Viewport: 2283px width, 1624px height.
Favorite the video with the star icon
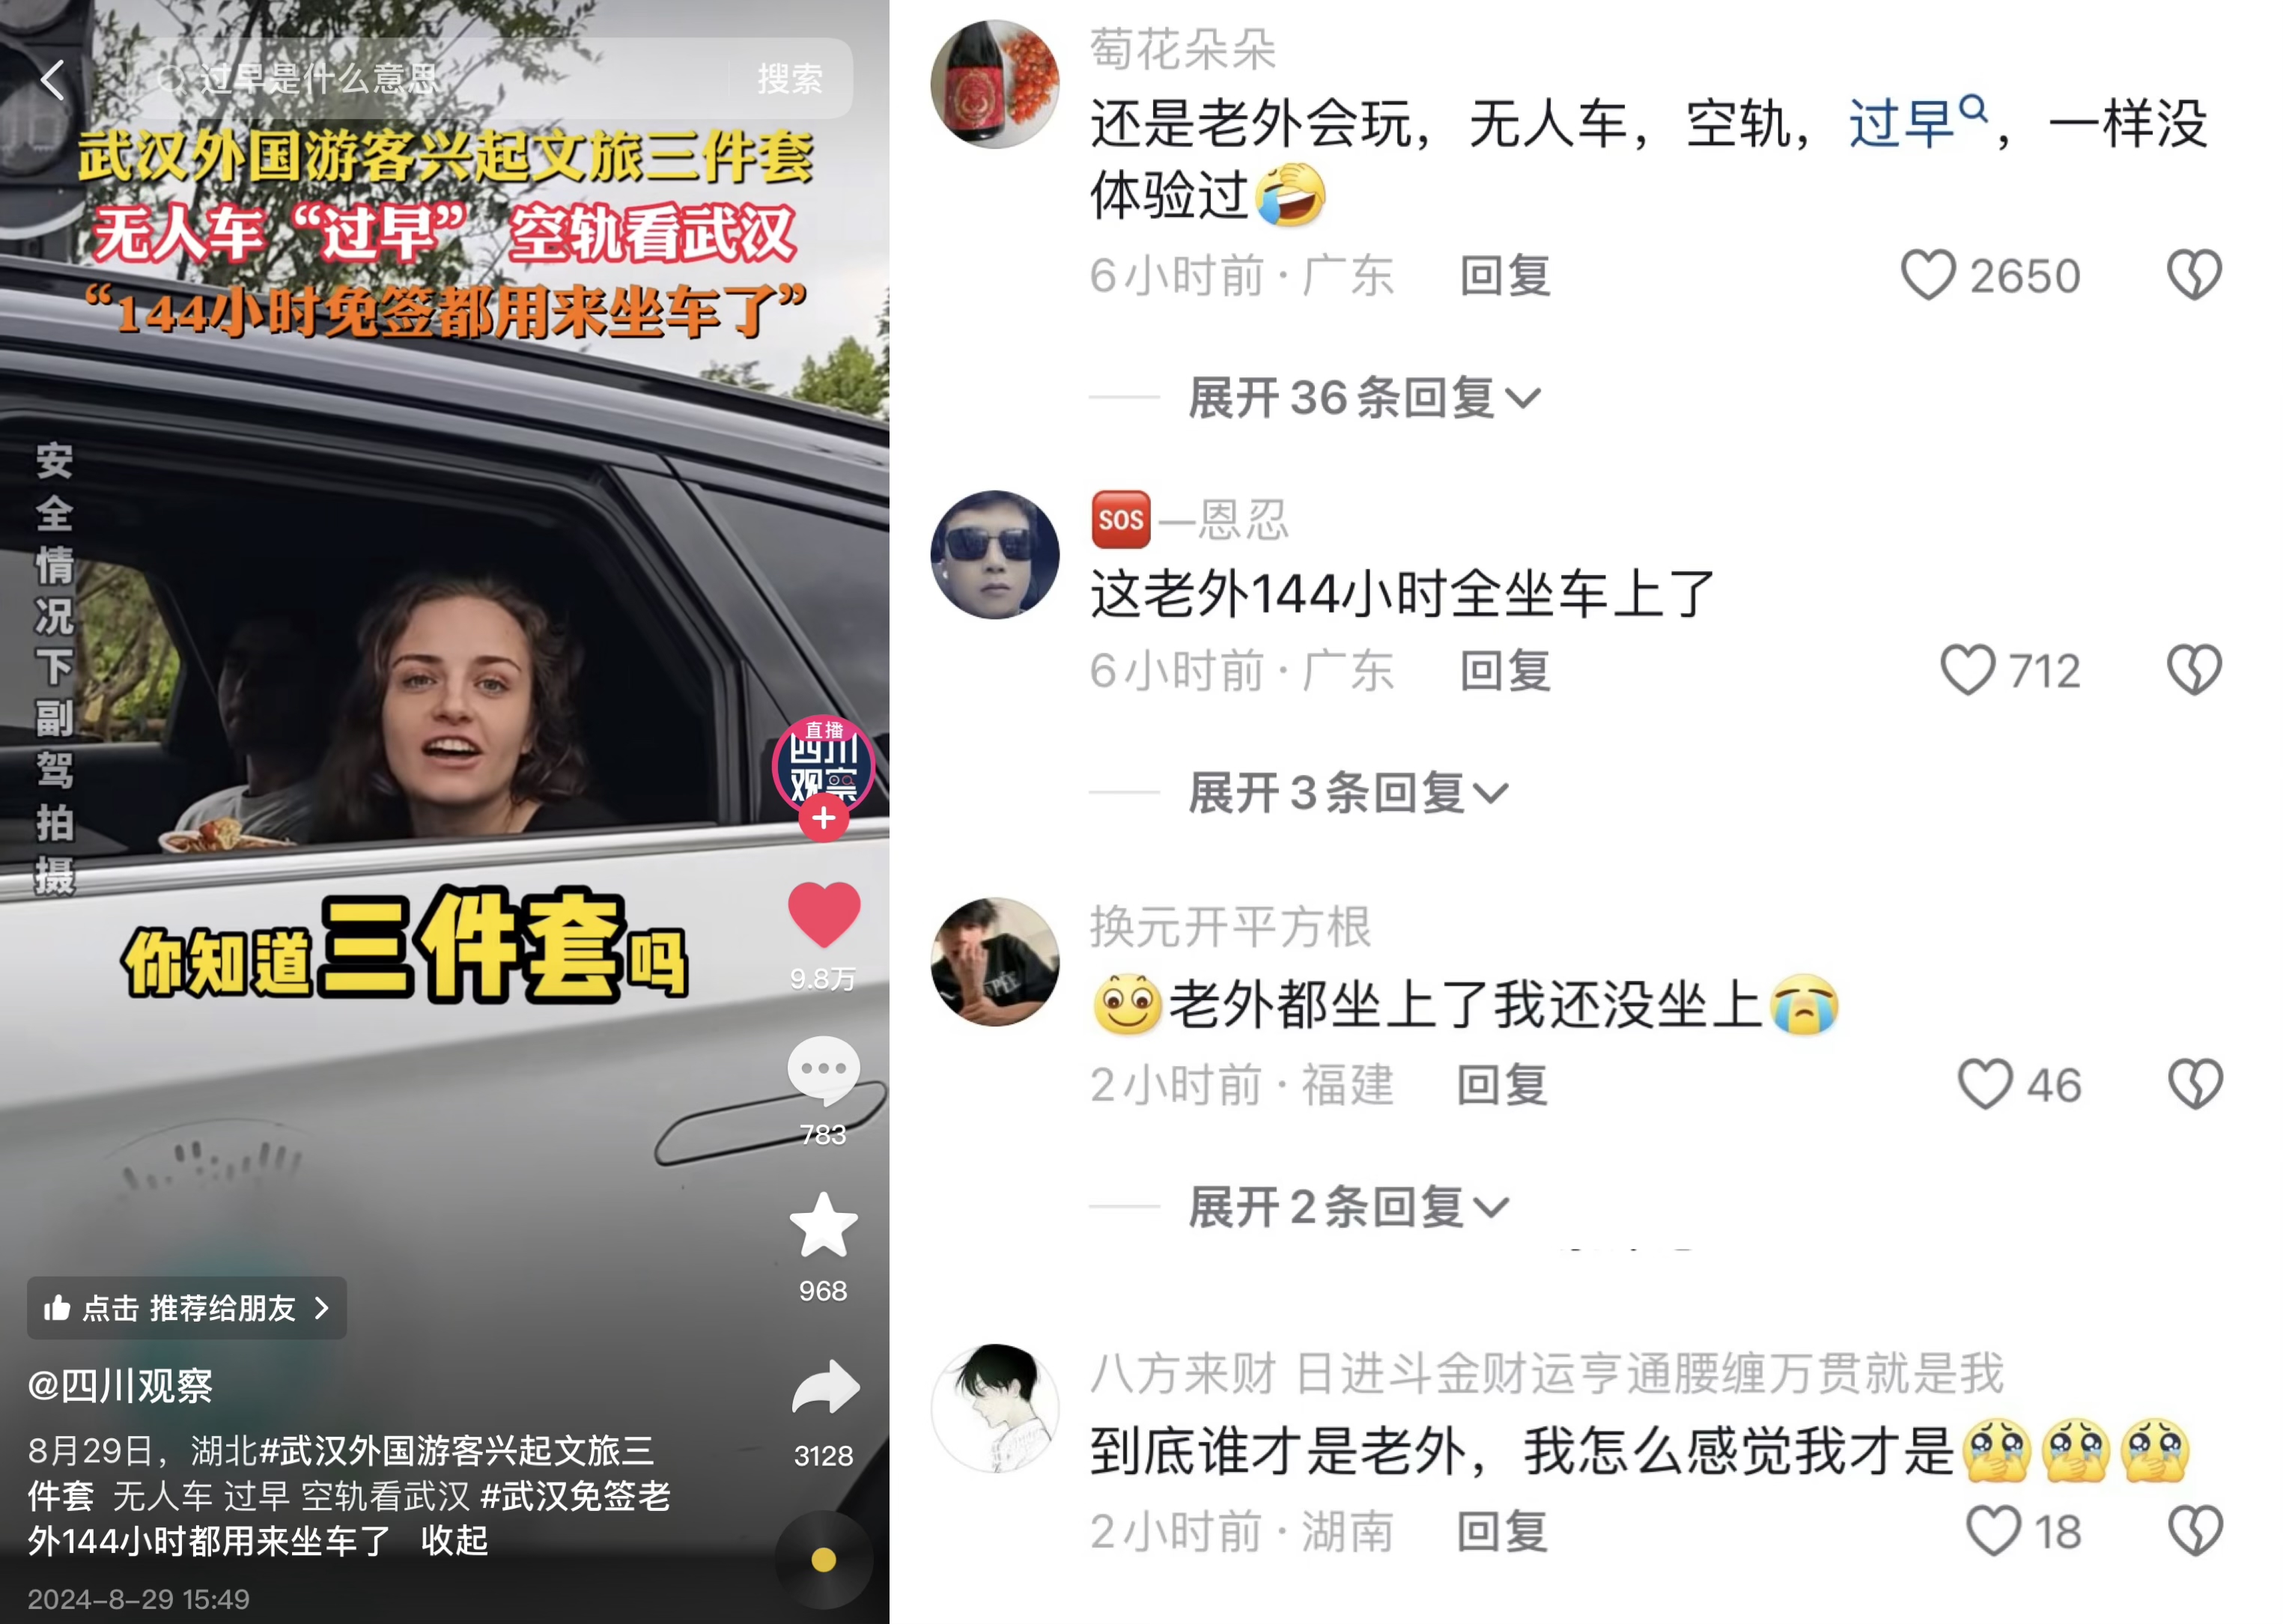[x=823, y=1225]
